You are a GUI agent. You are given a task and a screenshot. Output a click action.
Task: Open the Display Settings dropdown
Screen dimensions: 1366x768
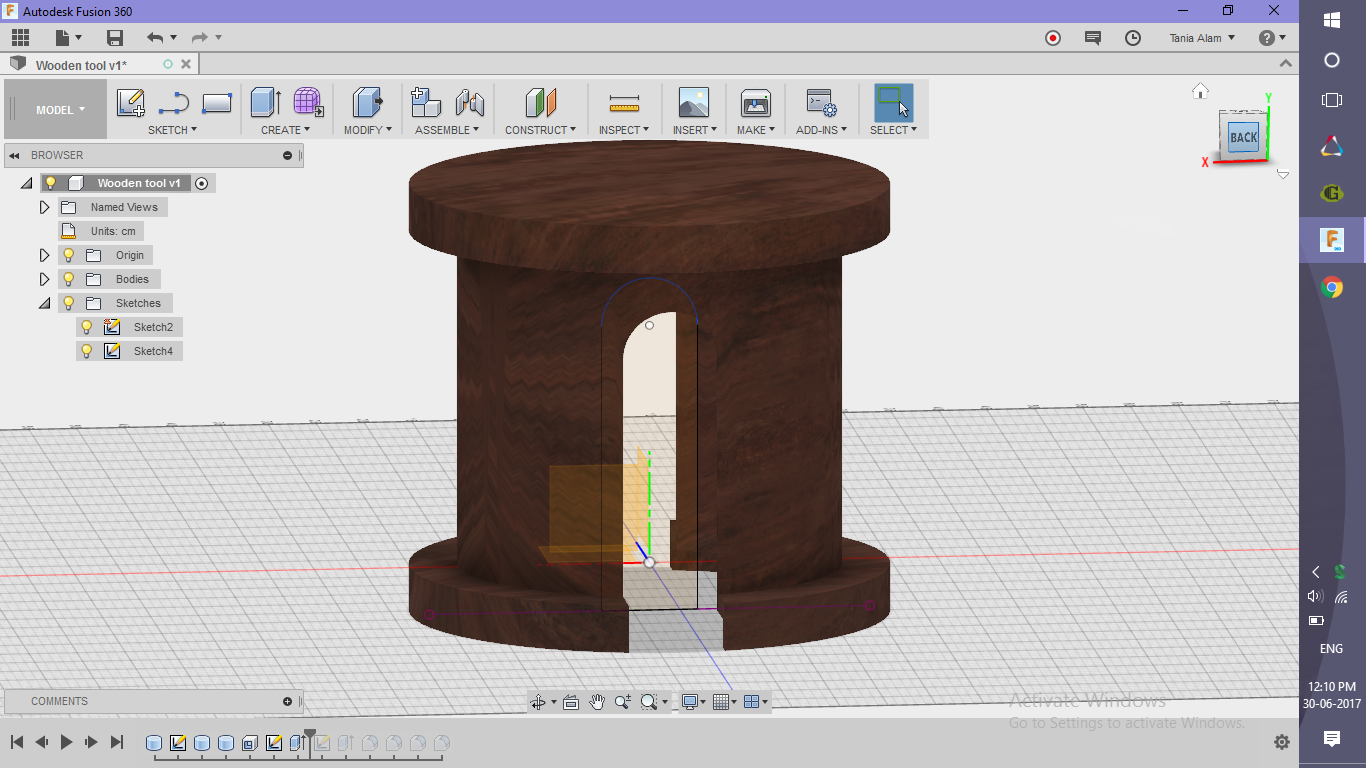(x=693, y=702)
